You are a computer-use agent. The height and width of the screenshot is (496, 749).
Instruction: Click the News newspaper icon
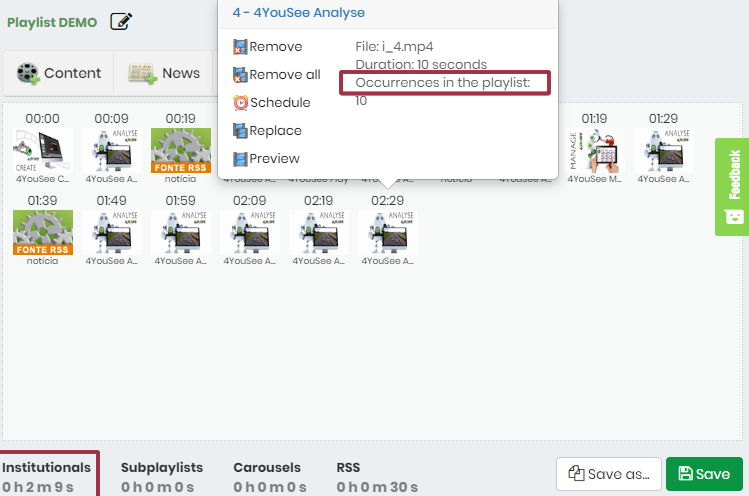(x=142, y=74)
